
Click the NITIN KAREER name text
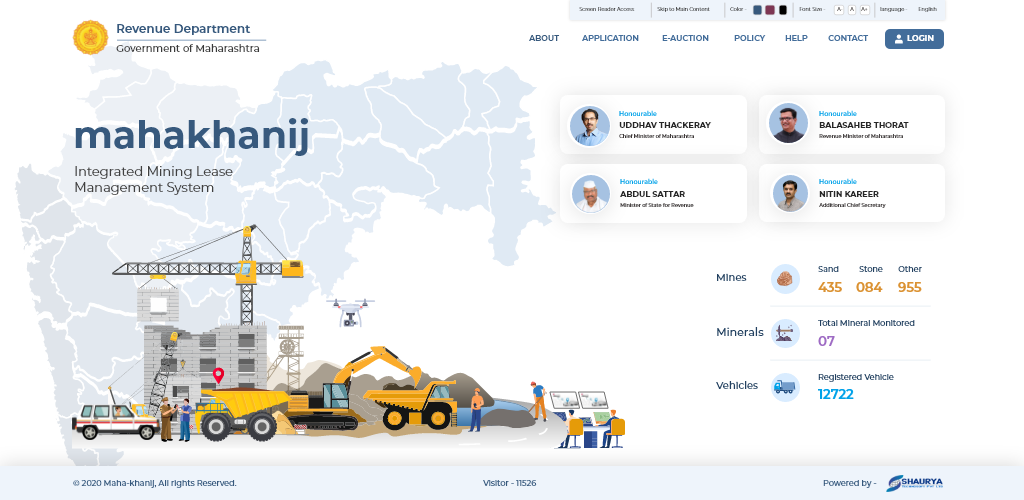coord(849,194)
